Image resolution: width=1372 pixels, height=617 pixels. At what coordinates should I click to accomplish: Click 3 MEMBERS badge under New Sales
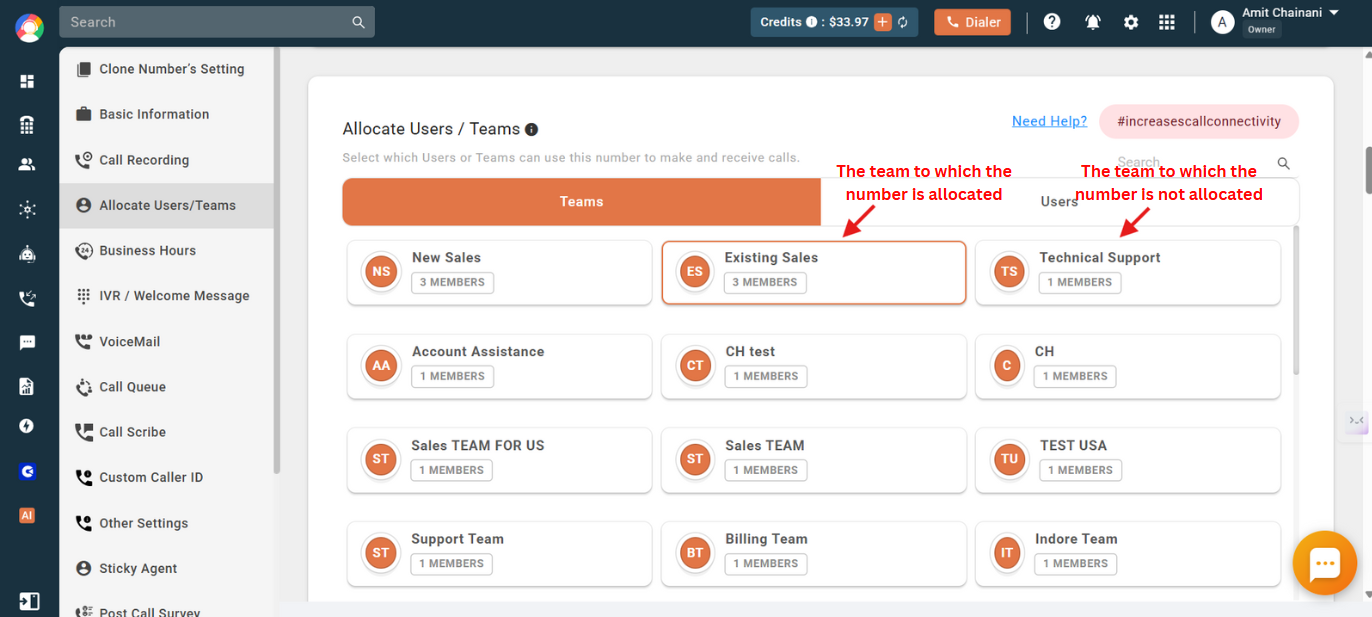tap(452, 282)
